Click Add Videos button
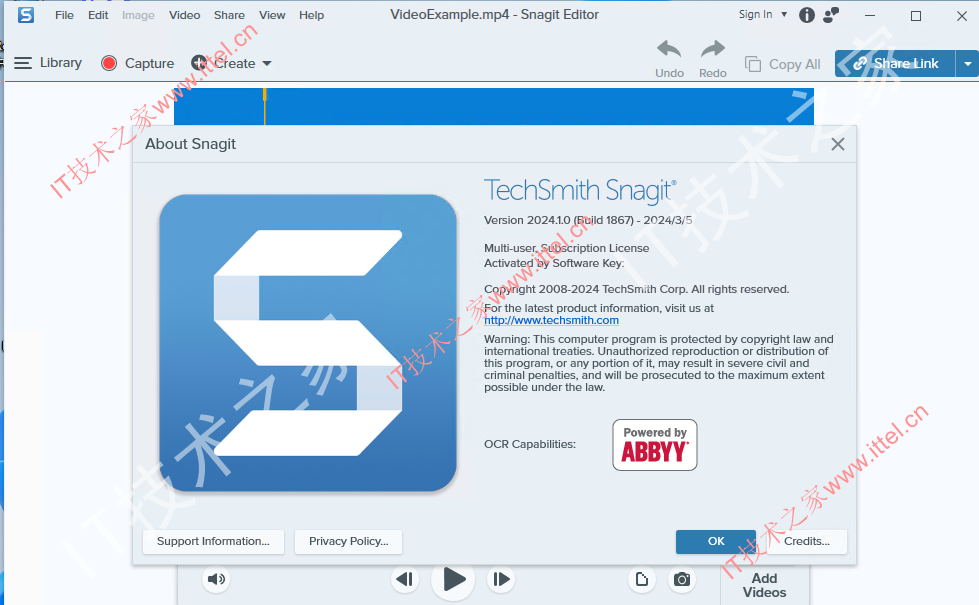979x605 pixels. pyautogui.click(x=765, y=586)
